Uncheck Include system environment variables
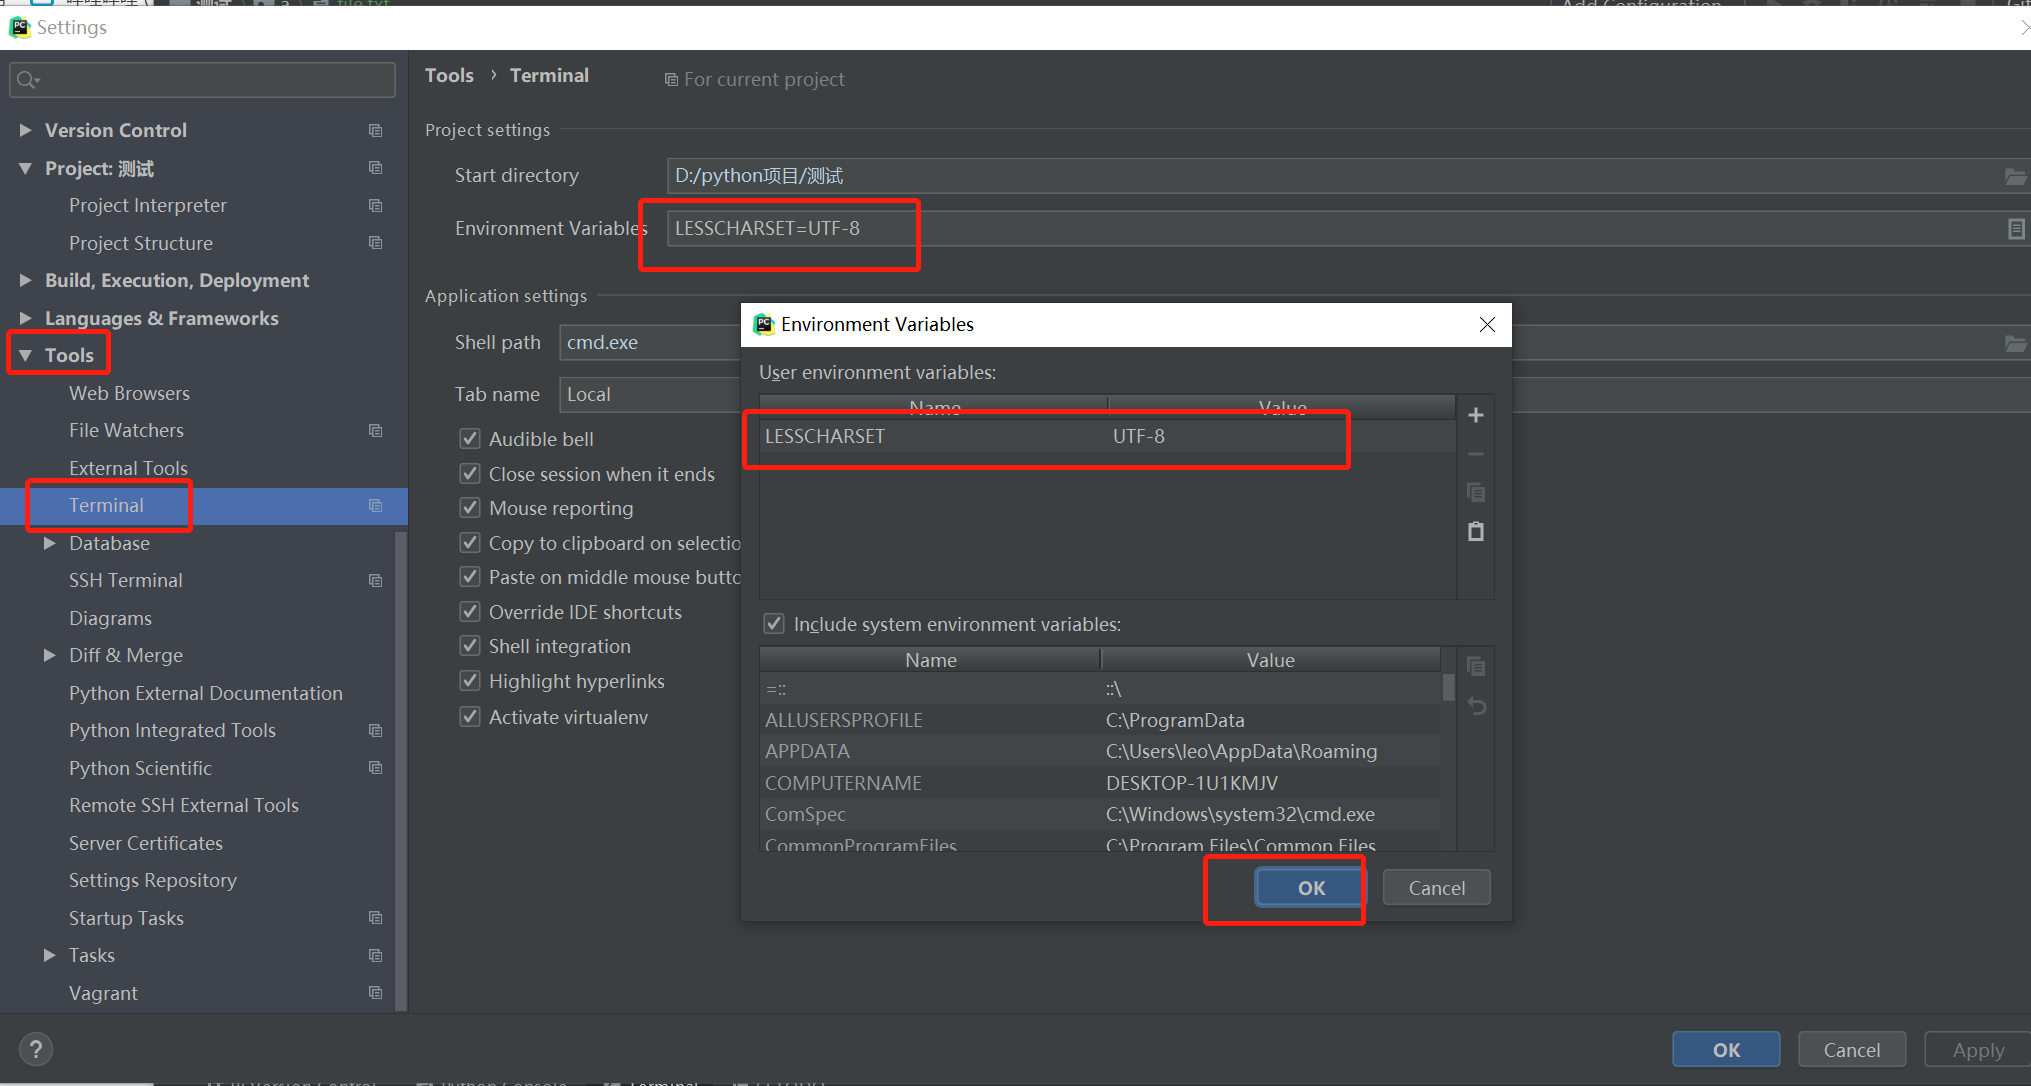 pos(774,624)
